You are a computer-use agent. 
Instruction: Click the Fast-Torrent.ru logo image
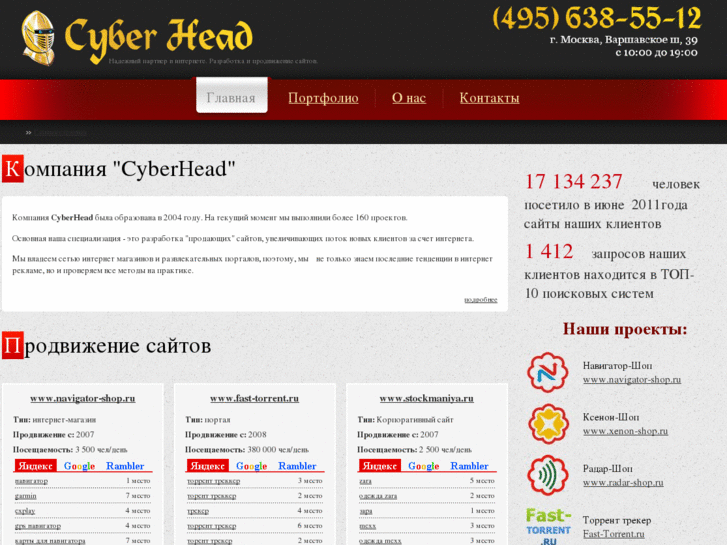click(548, 526)
